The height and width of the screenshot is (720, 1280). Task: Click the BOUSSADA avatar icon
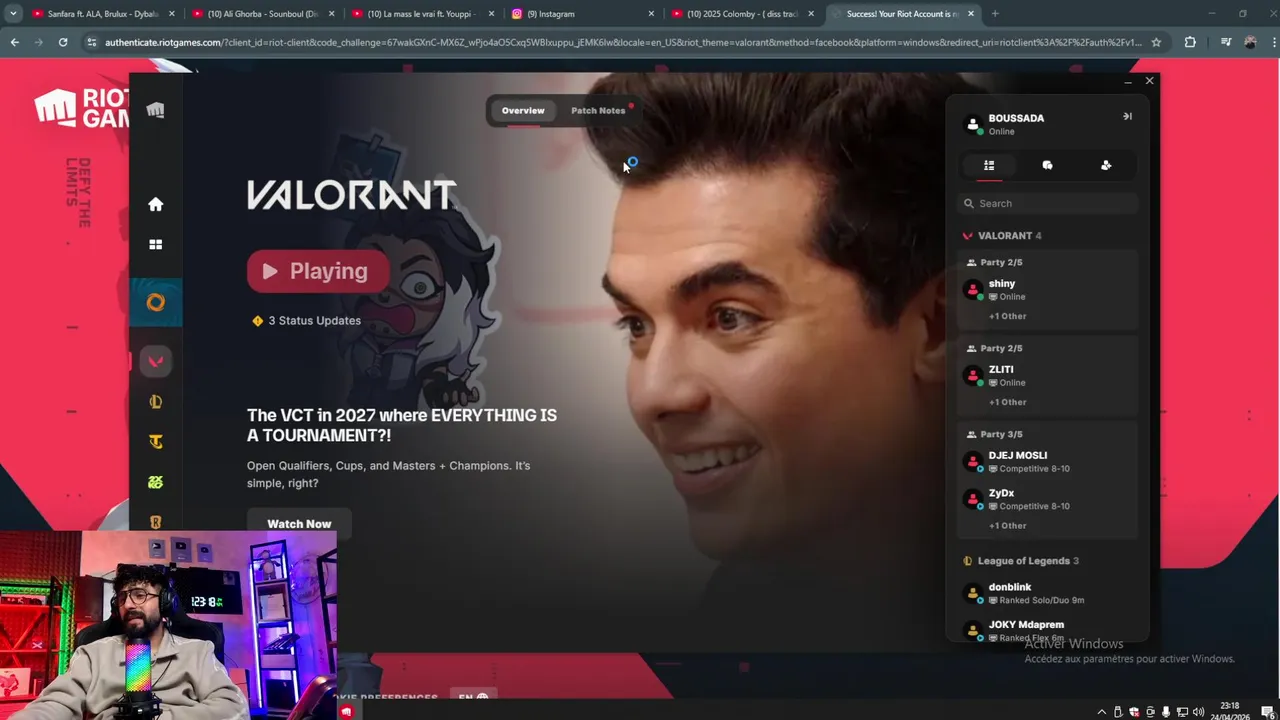tap(972, 124)
